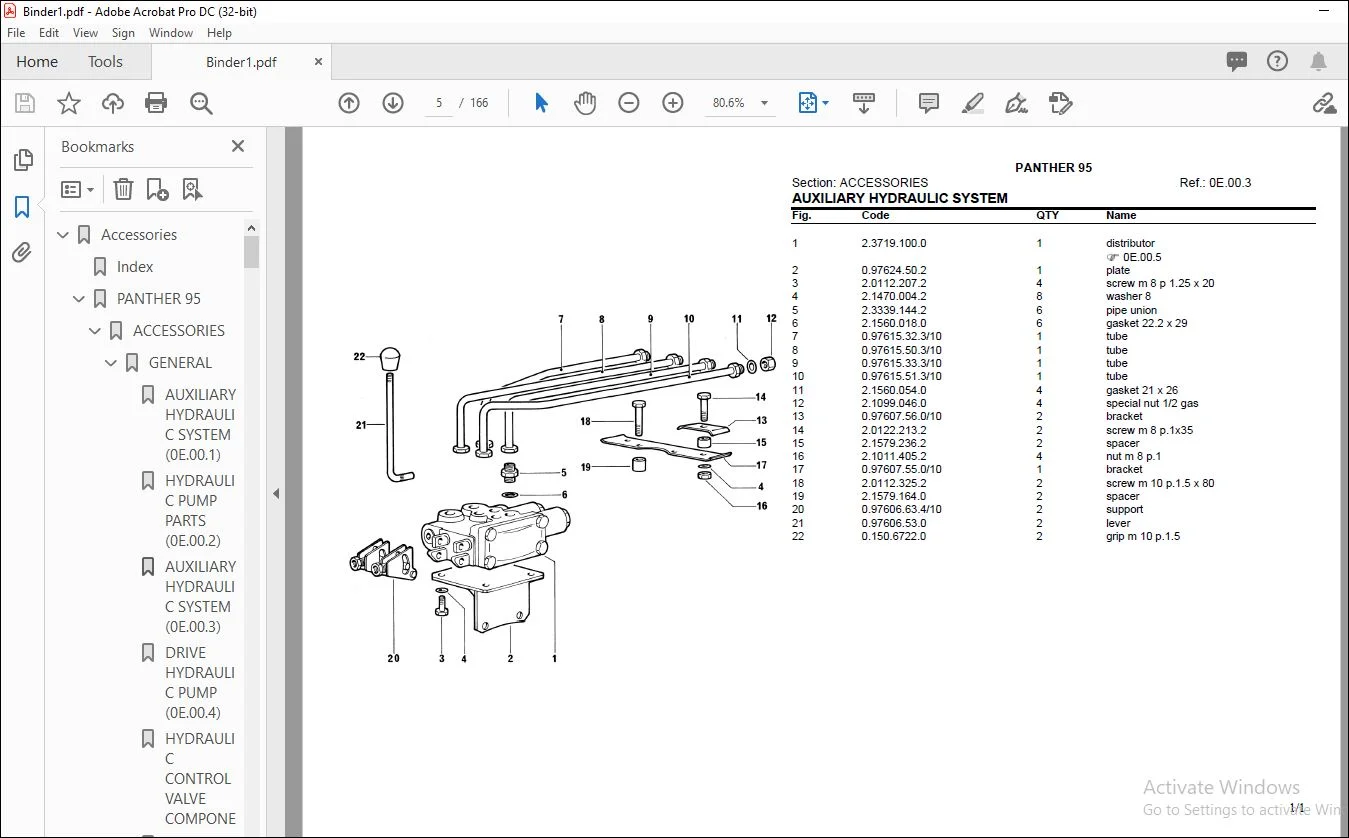Activate the Hand pan tool

click(x=585, y=103)
